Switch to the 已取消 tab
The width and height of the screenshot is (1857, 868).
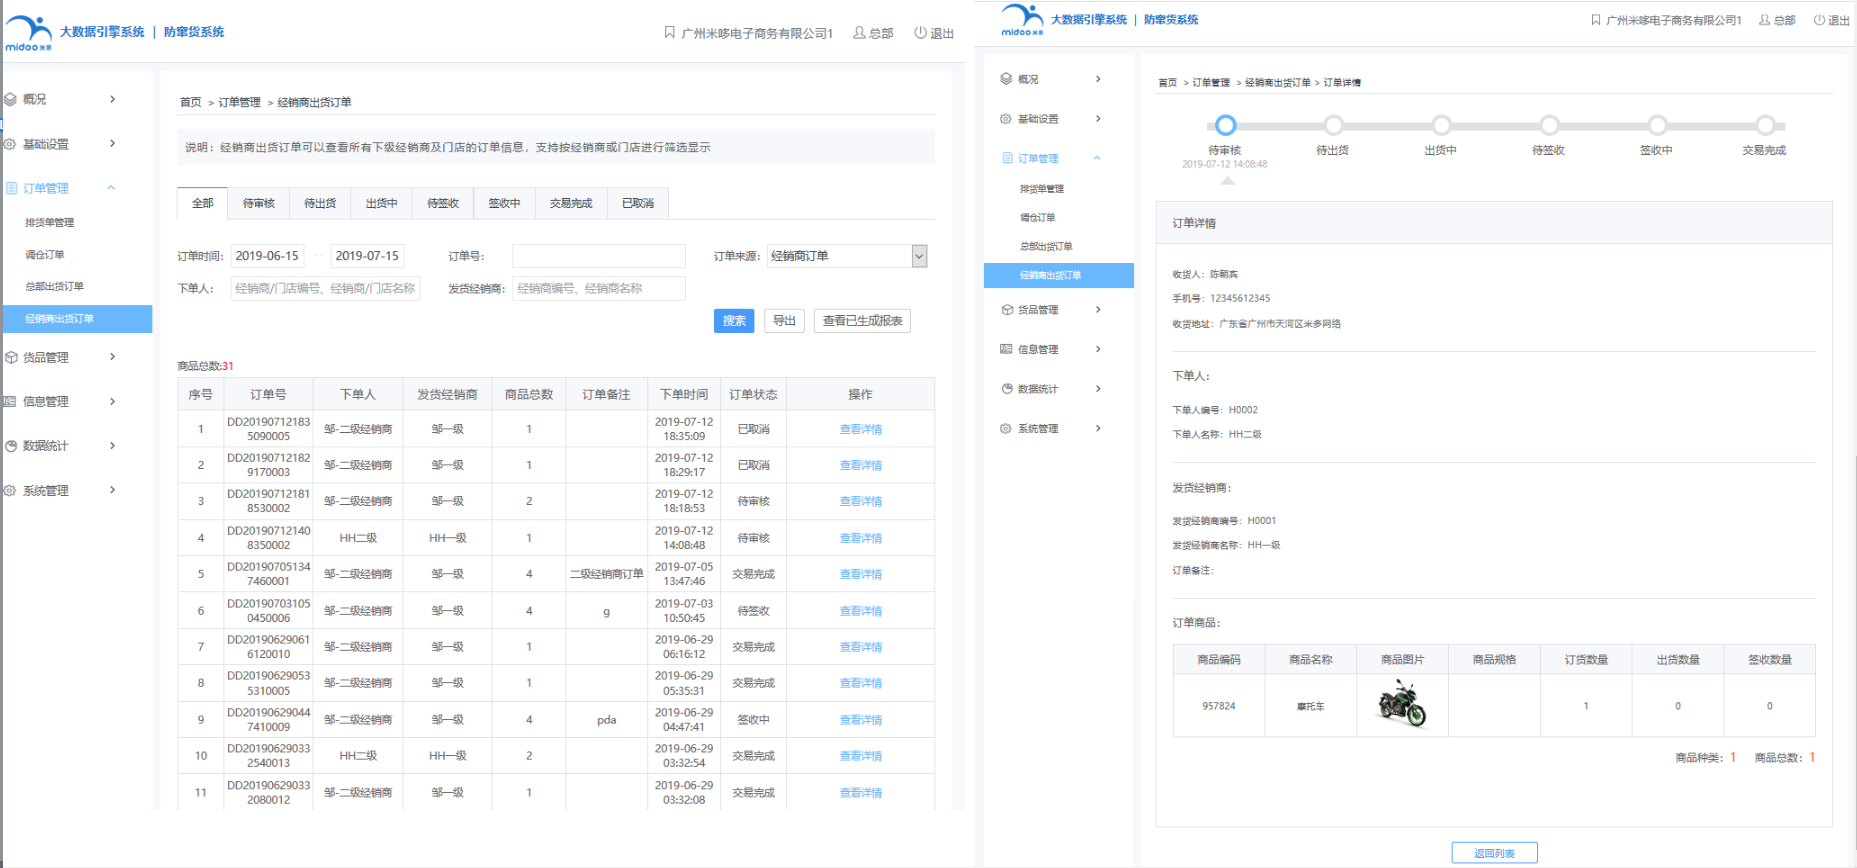638,203
